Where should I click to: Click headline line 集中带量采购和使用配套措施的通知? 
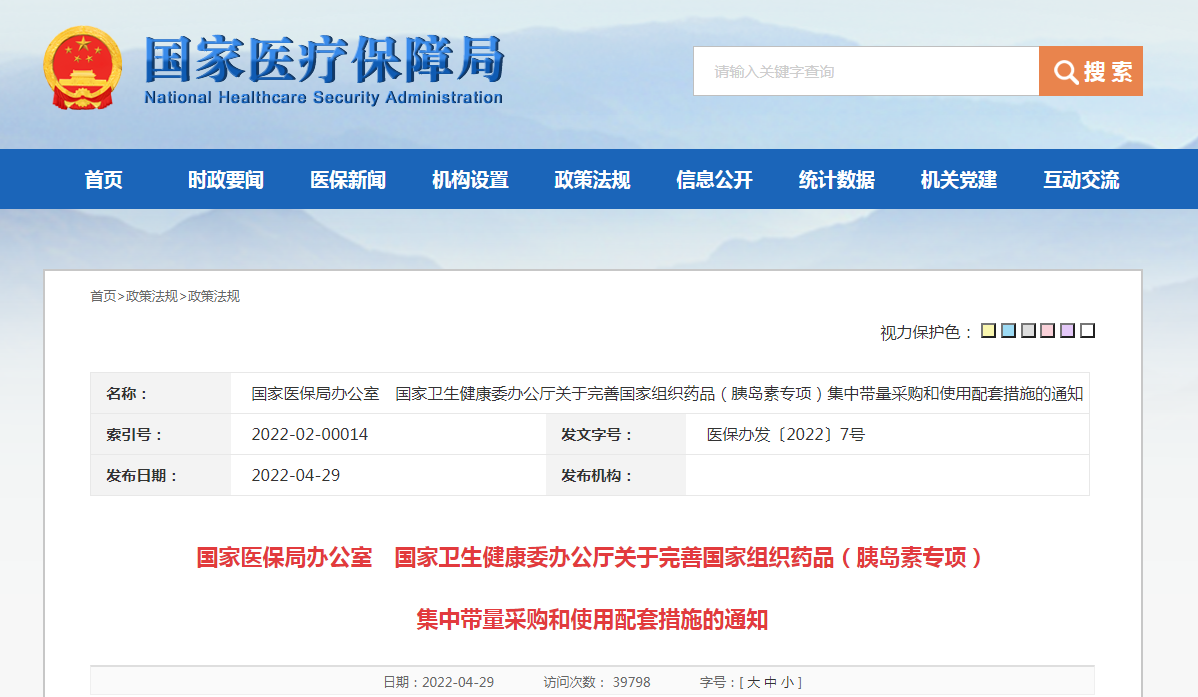[592, 620]
